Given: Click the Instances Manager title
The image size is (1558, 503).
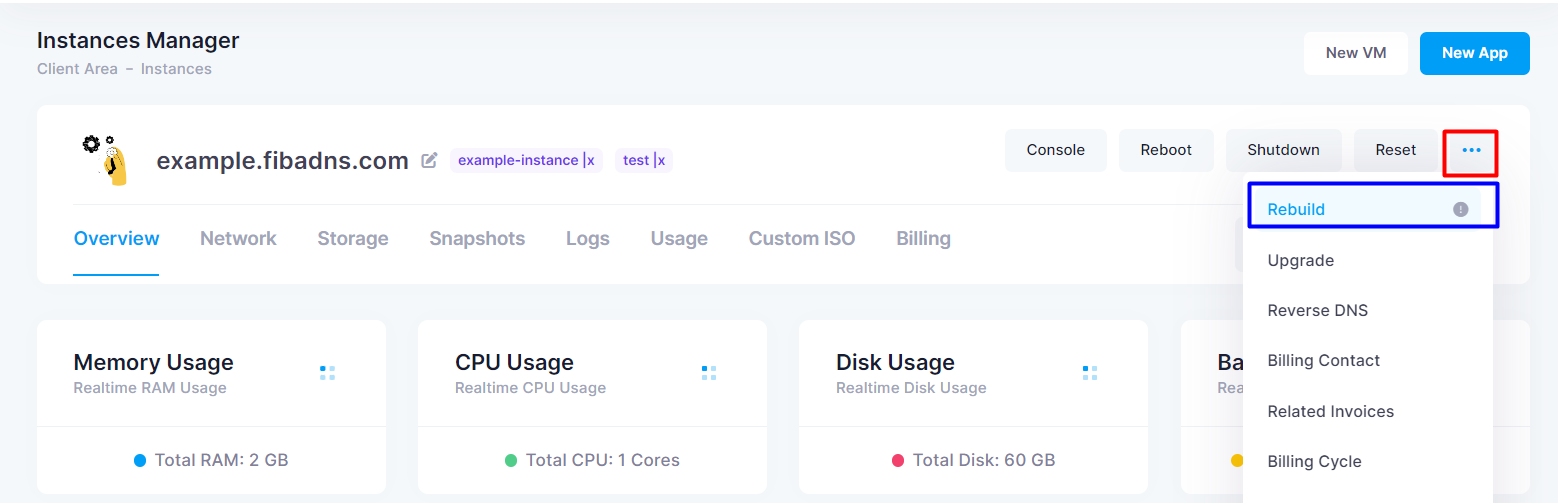Looking at the screenshot, I should tap(138, 41).
